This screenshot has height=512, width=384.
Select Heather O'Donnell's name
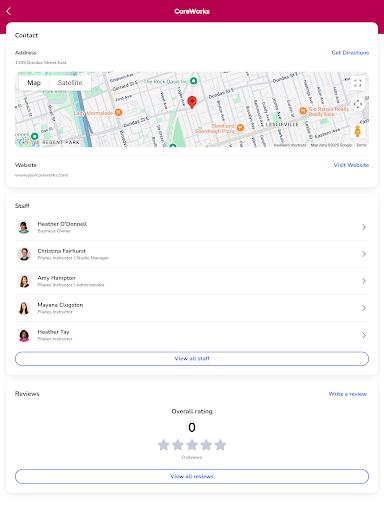coord(62,224)
